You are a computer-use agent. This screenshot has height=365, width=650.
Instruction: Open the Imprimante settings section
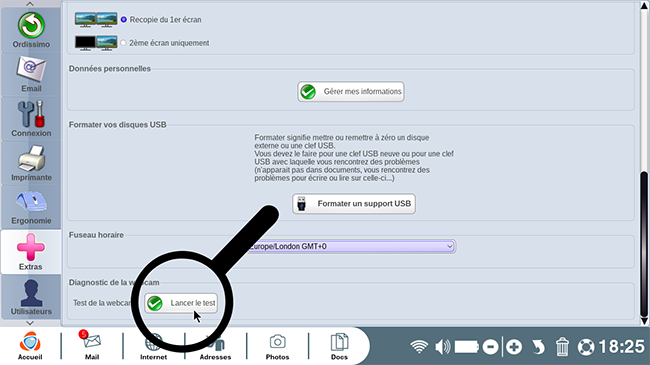31,163
